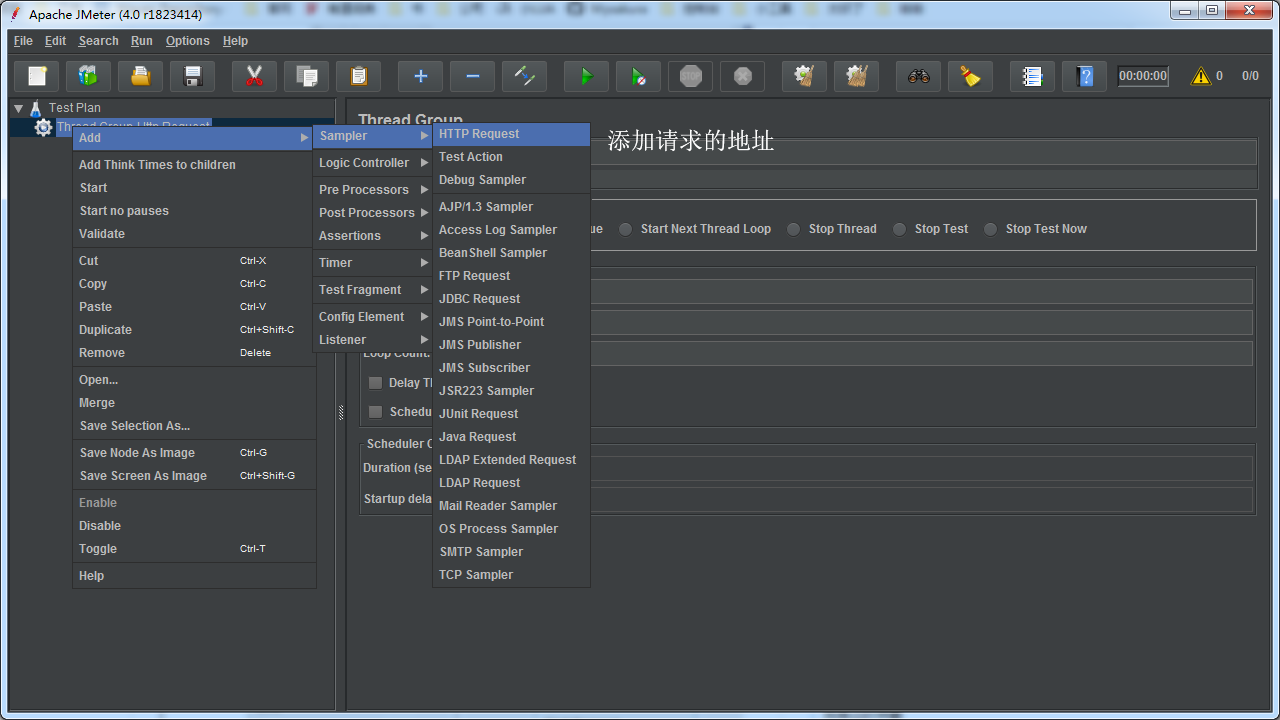Viewport: 1280px width, 720px height.
Task: Choose HTTP Request from sampler list
Action: (x=511, y=134)
